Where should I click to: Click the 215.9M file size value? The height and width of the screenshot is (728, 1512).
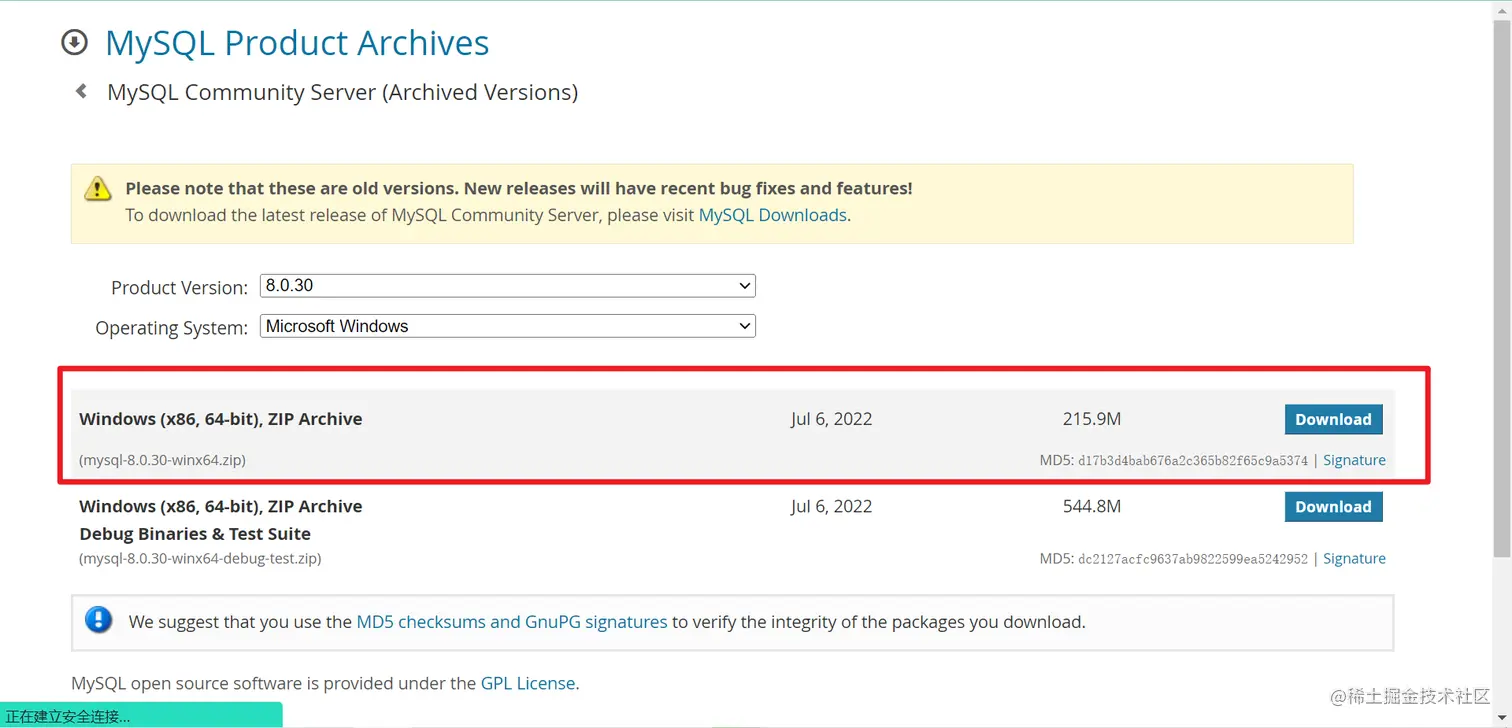[x=1092, y=419]
